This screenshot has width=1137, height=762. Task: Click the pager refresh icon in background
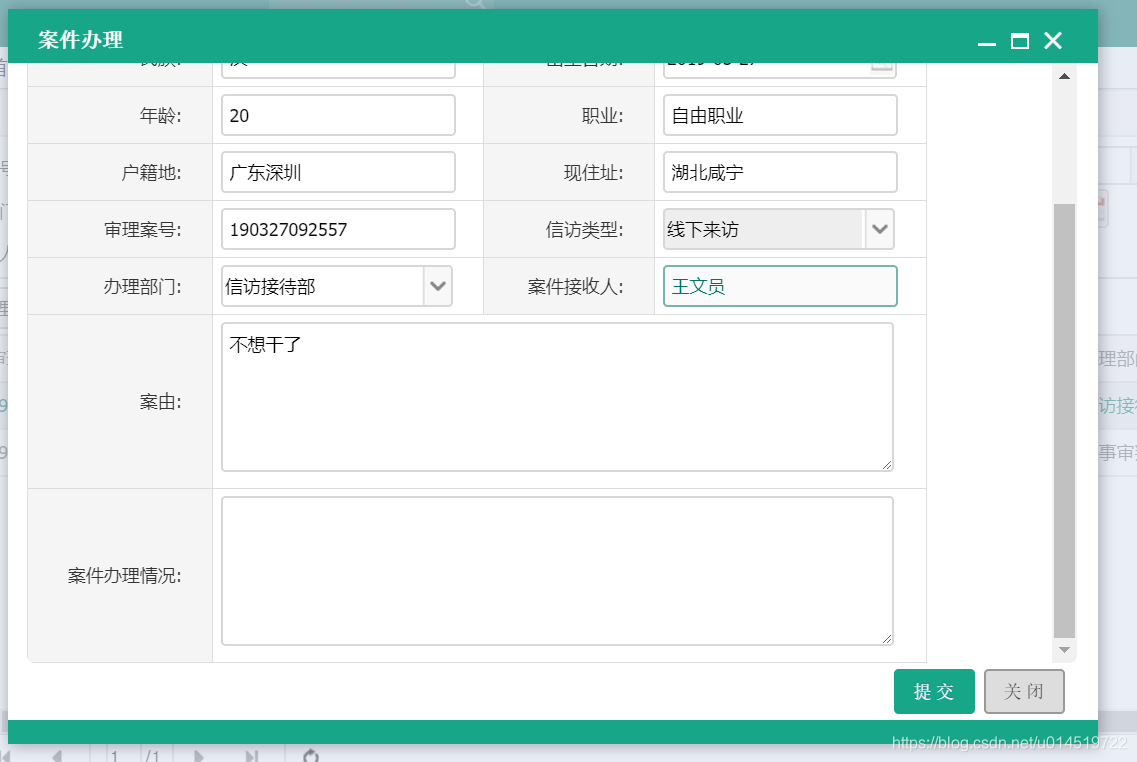pyautogui.click(x=311, y=755)
